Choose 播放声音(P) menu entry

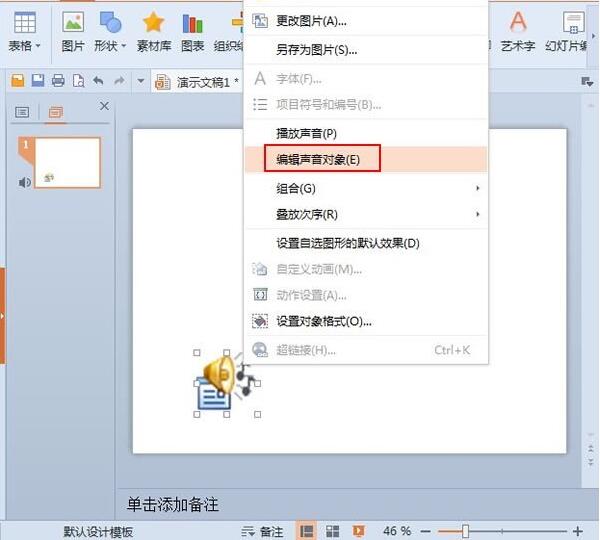365,134
